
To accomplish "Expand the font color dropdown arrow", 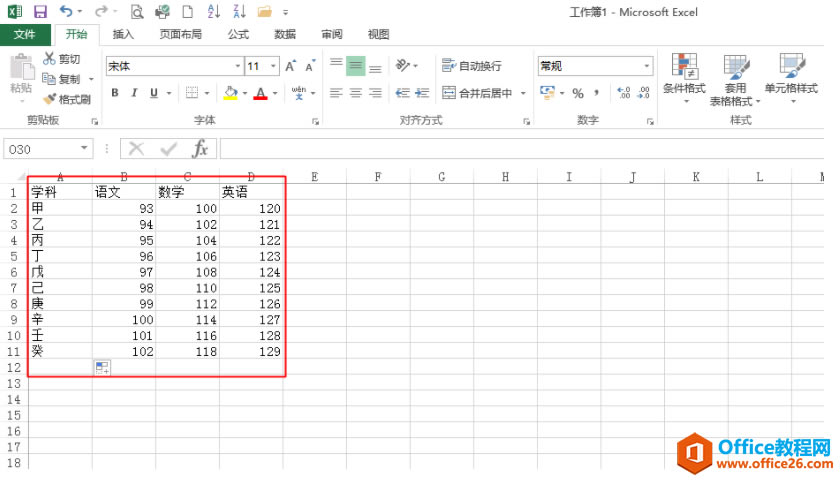I will [275, 93].
